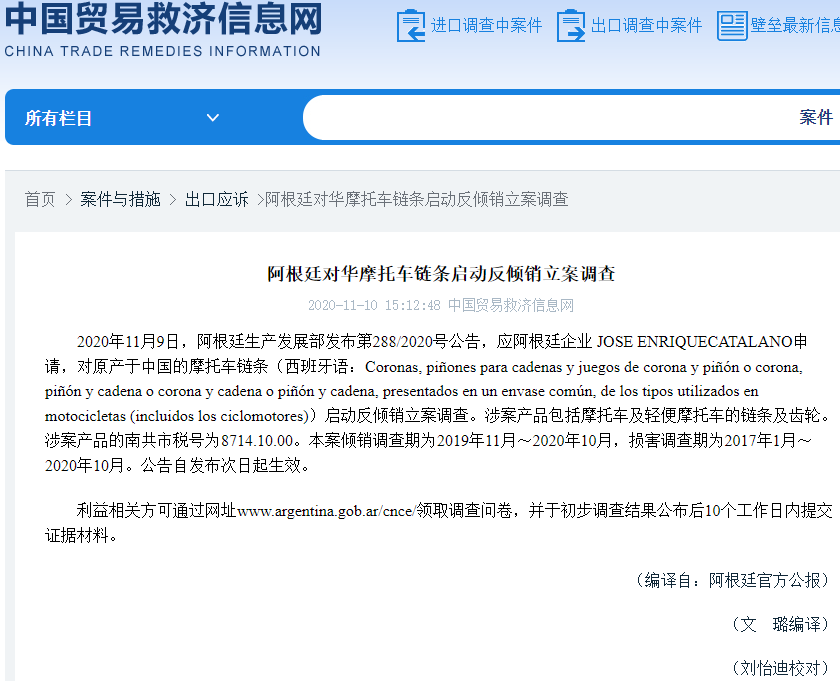Click the 壁垒最新信息 navigation text
Viewport: 840px width, 681px height.
coord(795,26)
